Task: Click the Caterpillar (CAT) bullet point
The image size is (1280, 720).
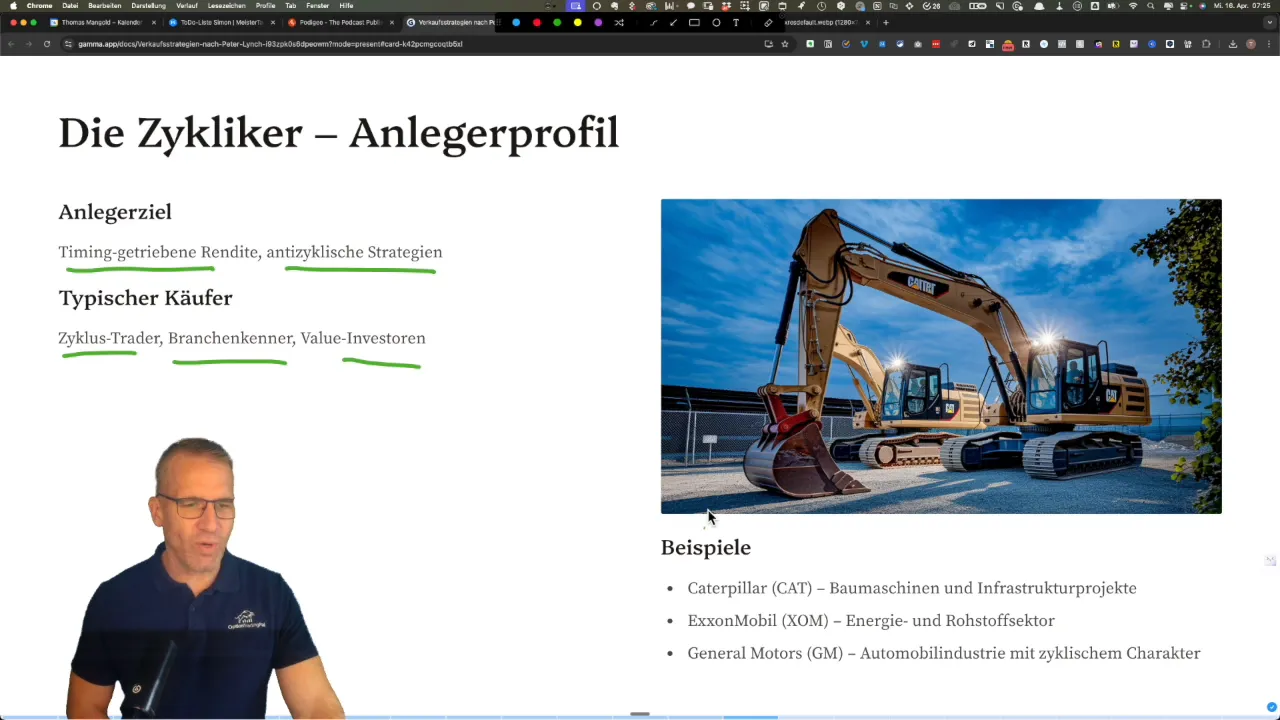Action: [912, 588]
